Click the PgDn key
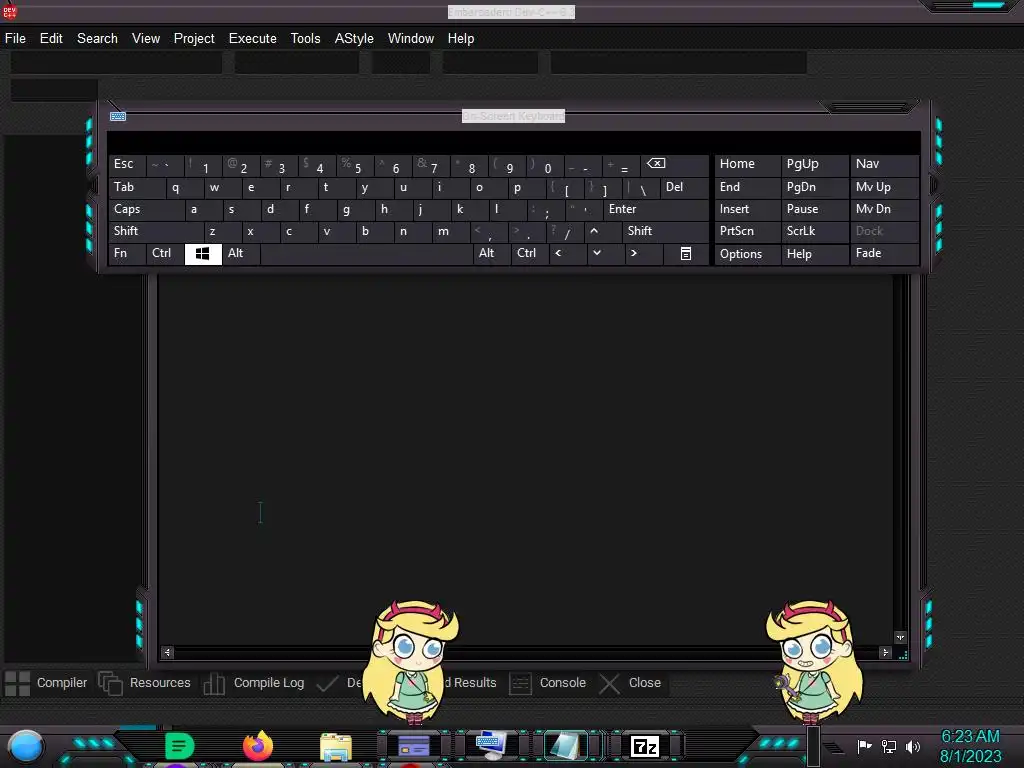 click(x=814, y=187)
